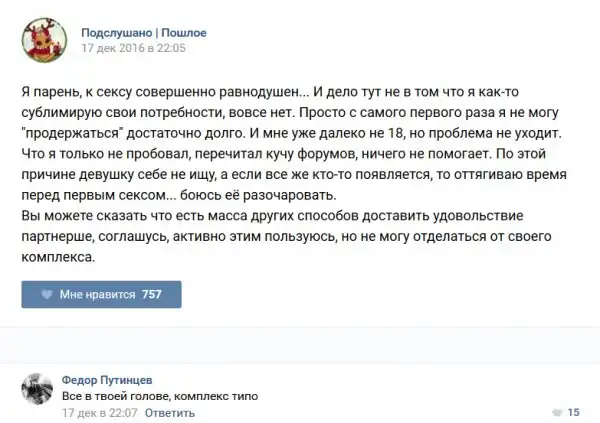Click the final word комплекса in the post
Screen dimensions: 600x423
60,258
